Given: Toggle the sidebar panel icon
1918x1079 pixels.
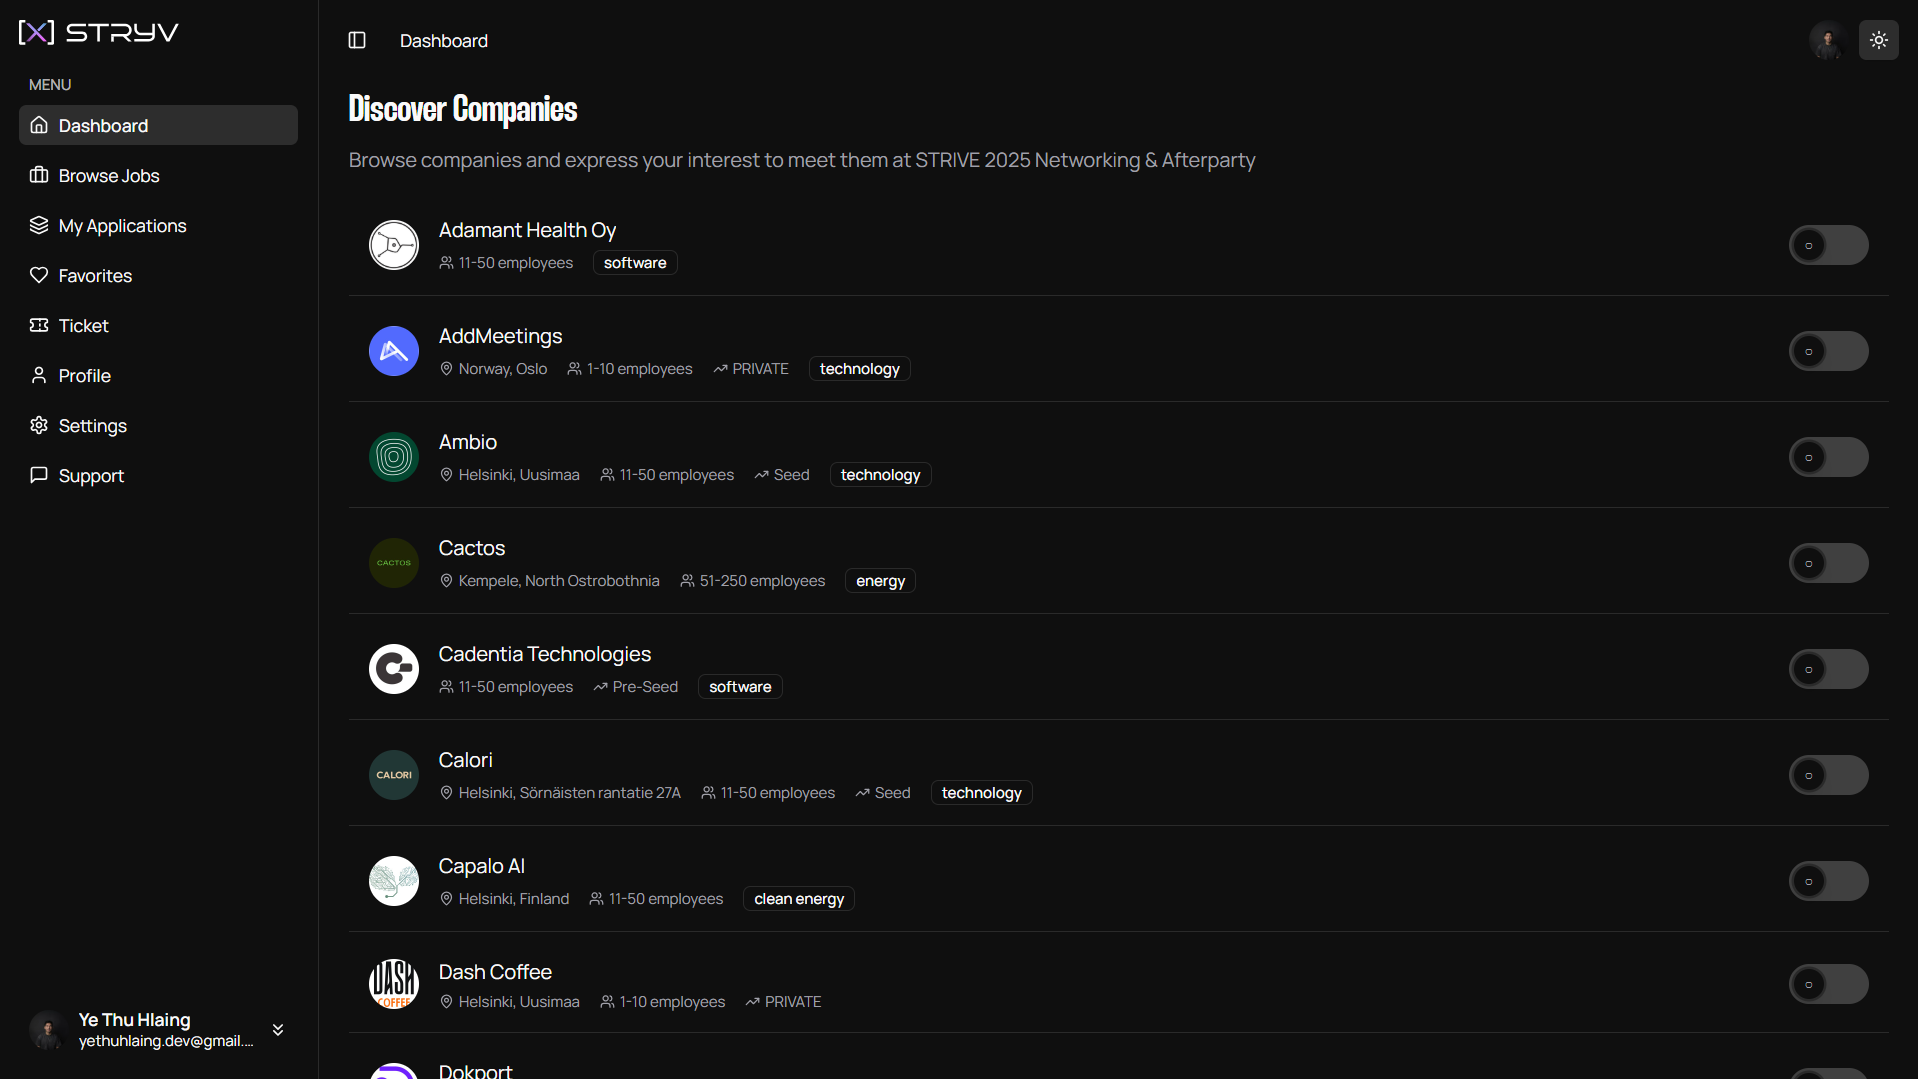Looking at the screenshot, I should [357, 40].
